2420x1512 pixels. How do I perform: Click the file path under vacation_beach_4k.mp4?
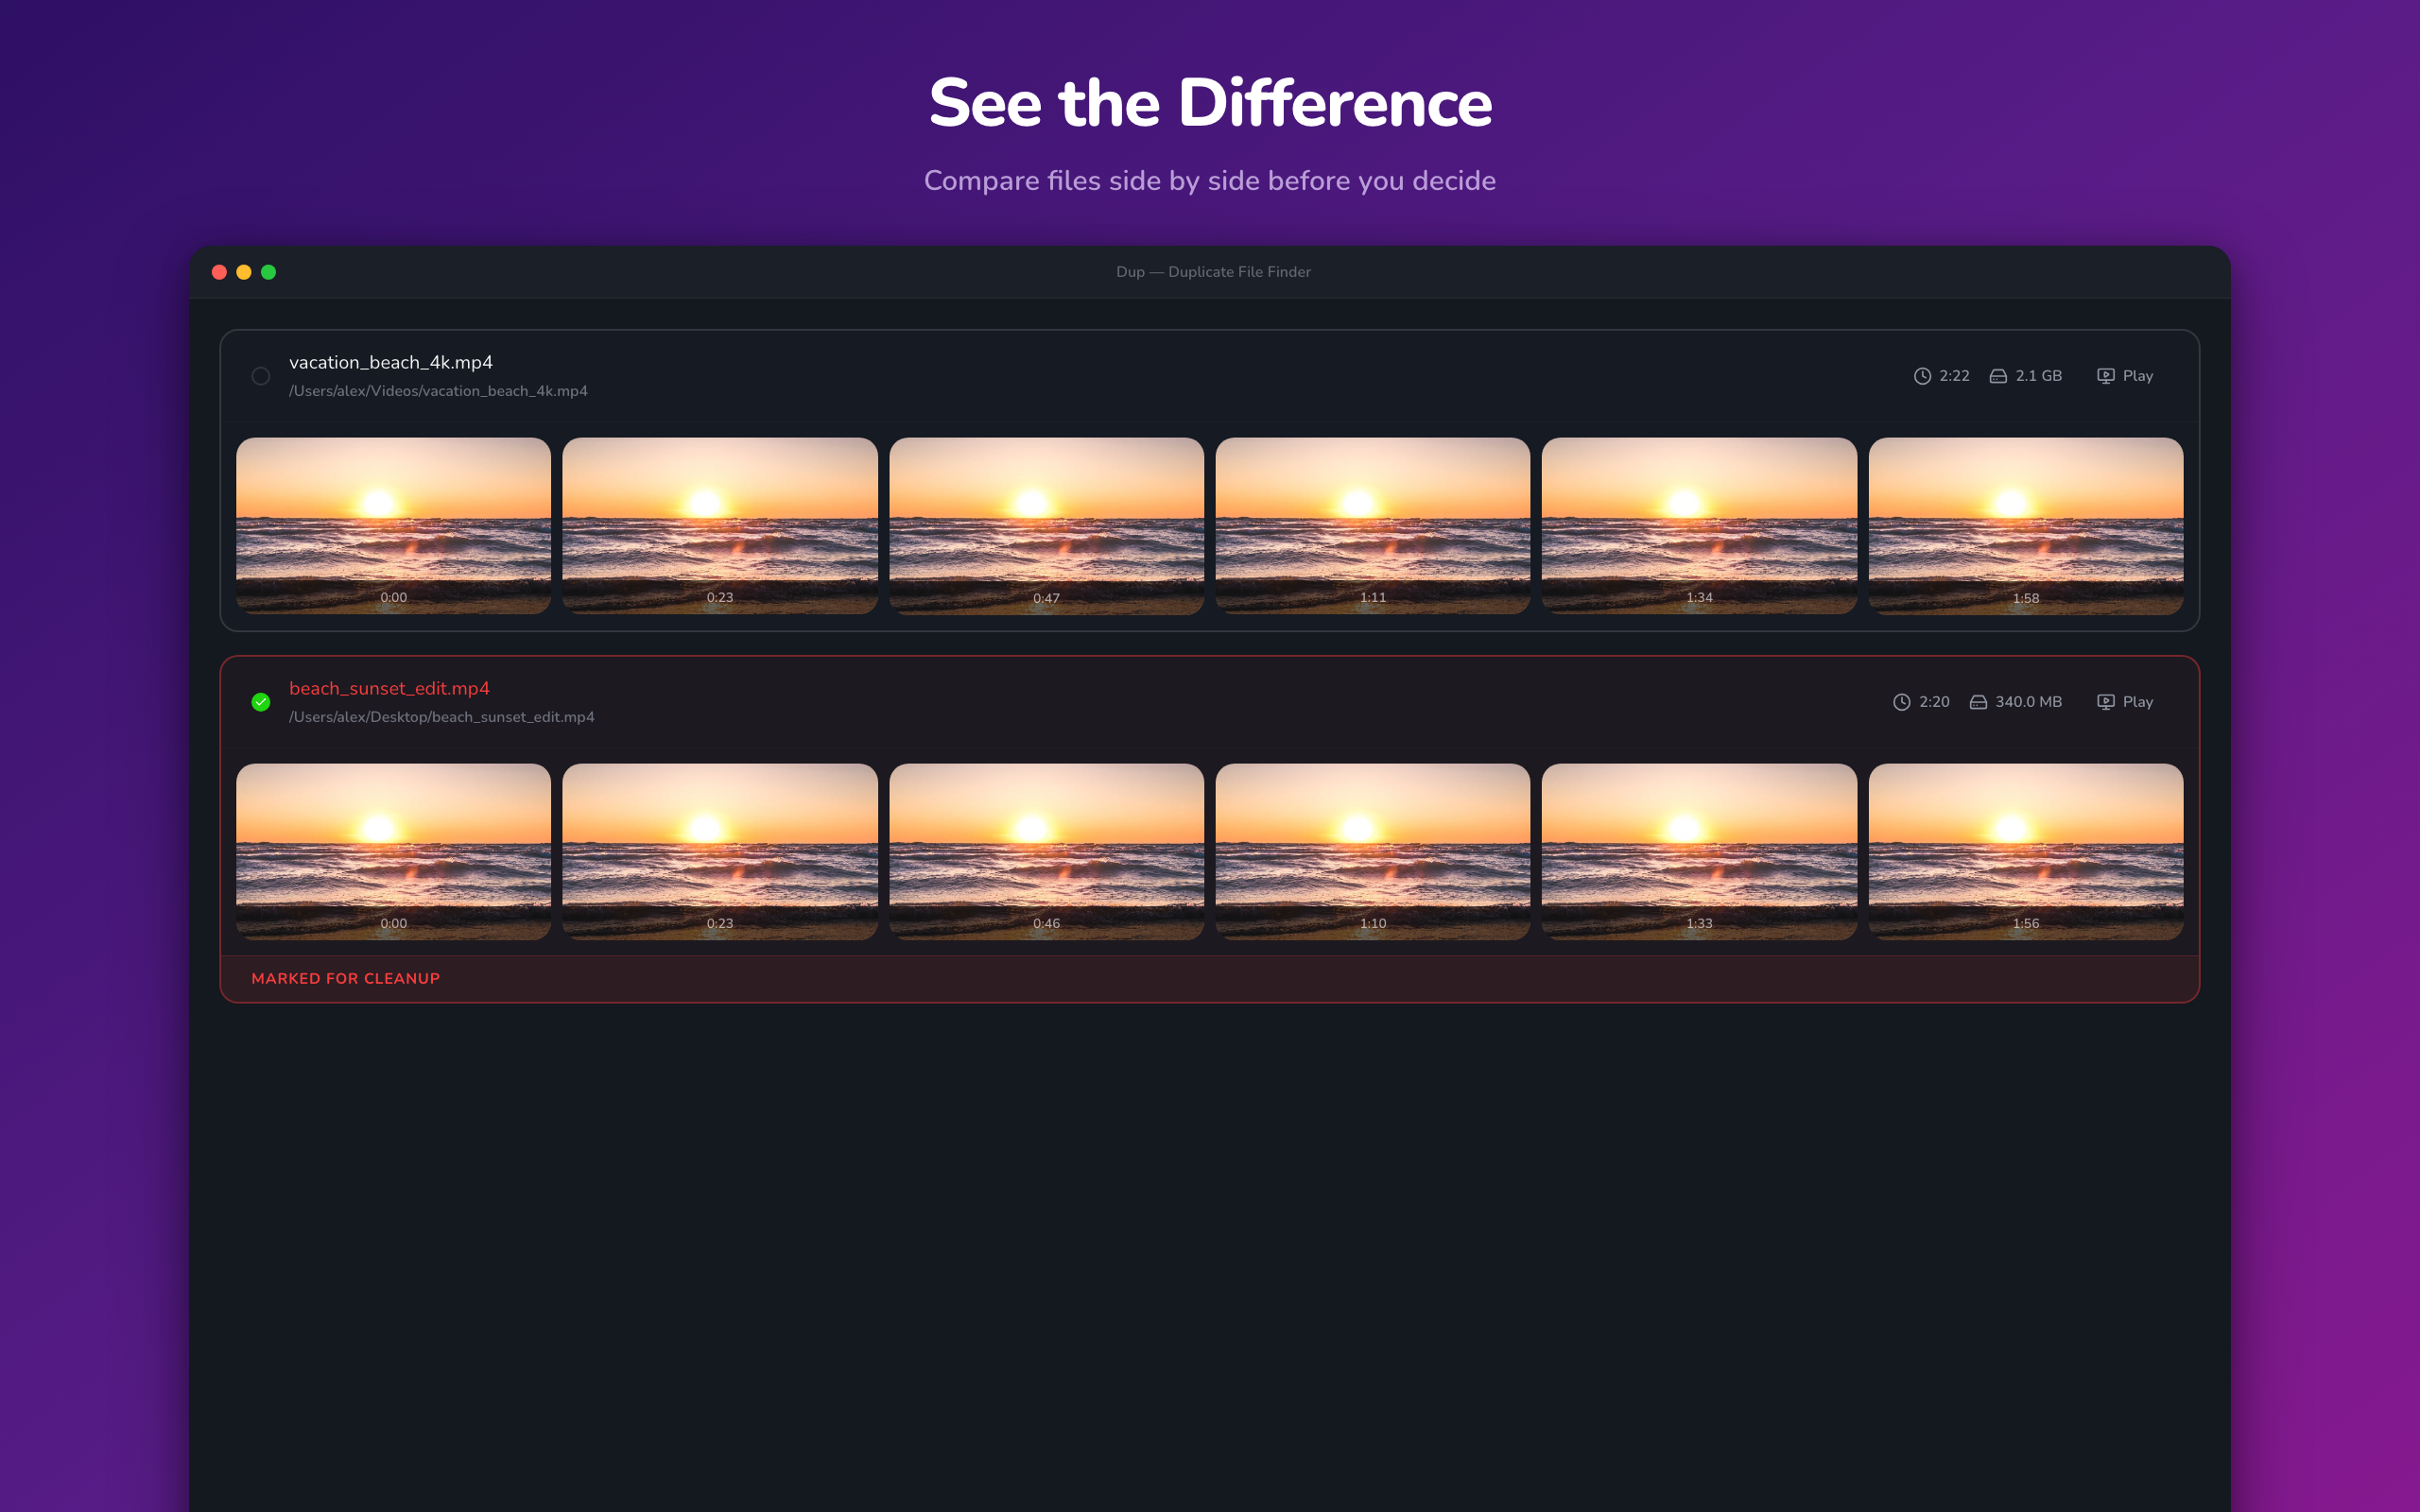[438, 391]
